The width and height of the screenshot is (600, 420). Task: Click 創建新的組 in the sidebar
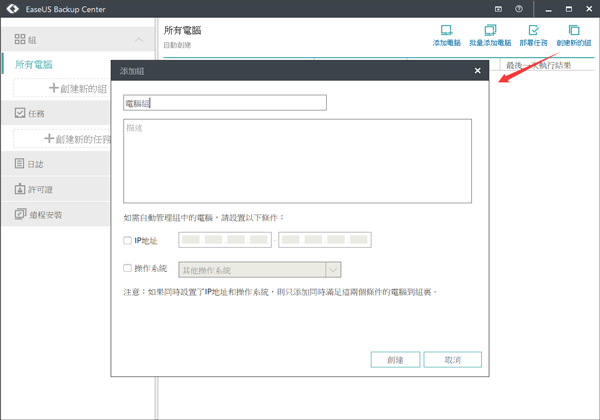tap(78, 88)
